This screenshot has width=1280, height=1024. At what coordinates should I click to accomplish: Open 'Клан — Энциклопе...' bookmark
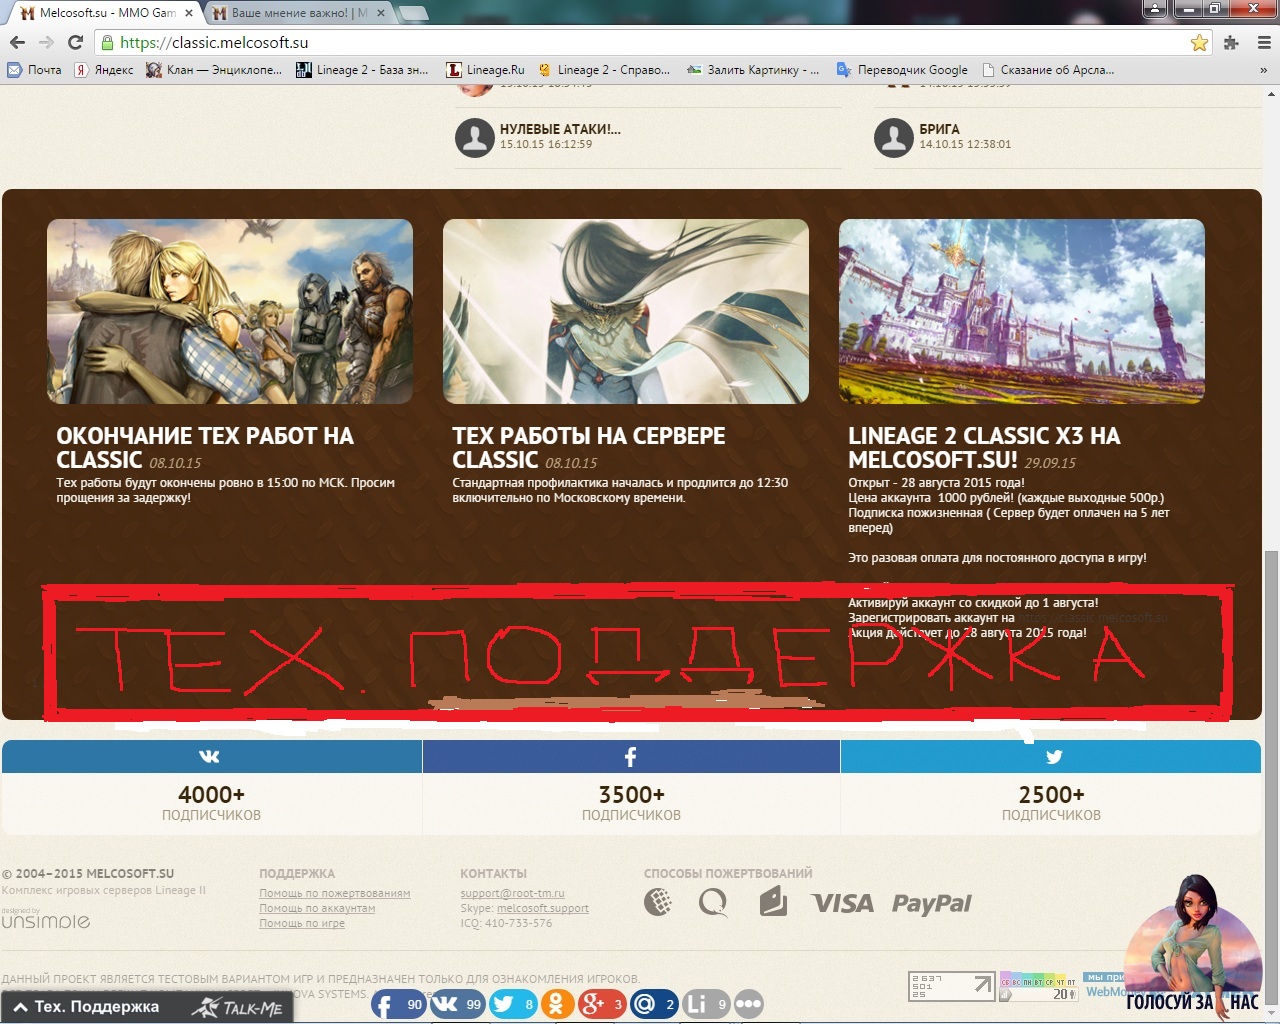point(214,70)
